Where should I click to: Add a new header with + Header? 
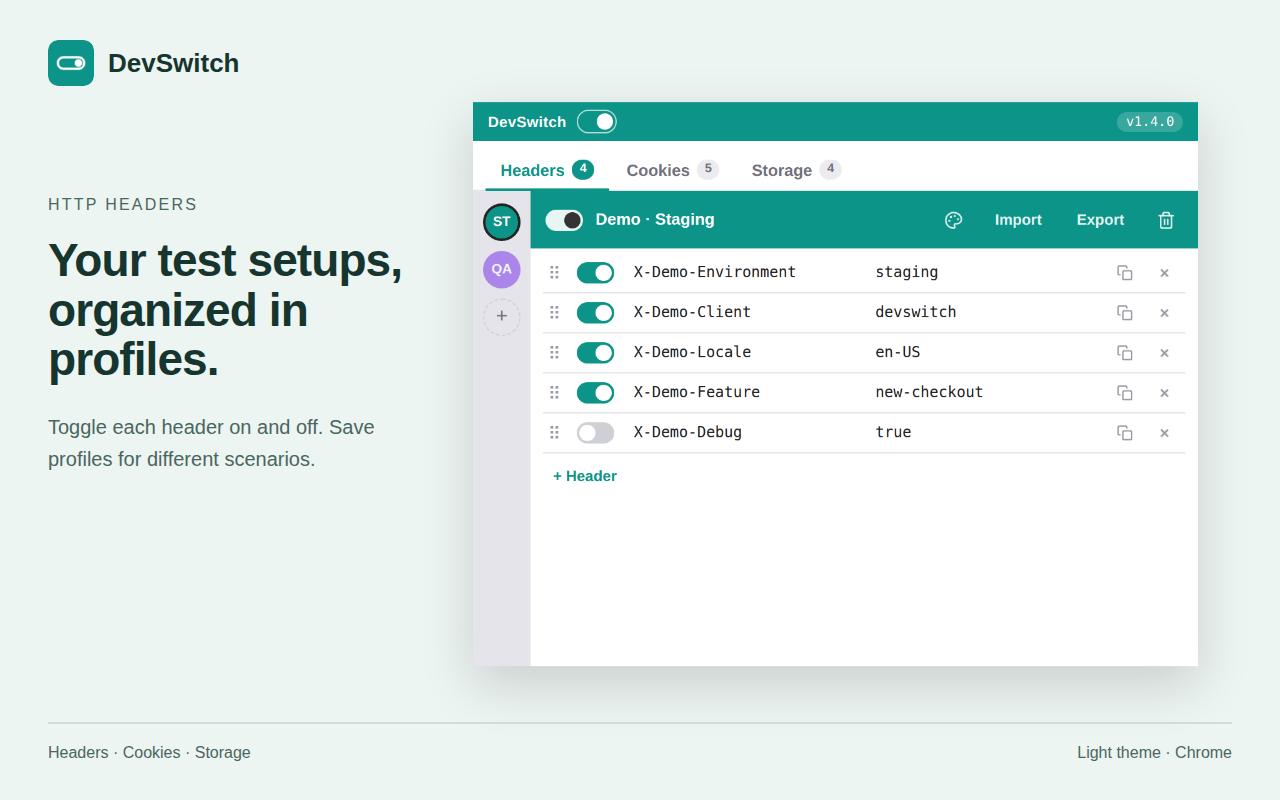pos(585,476)
